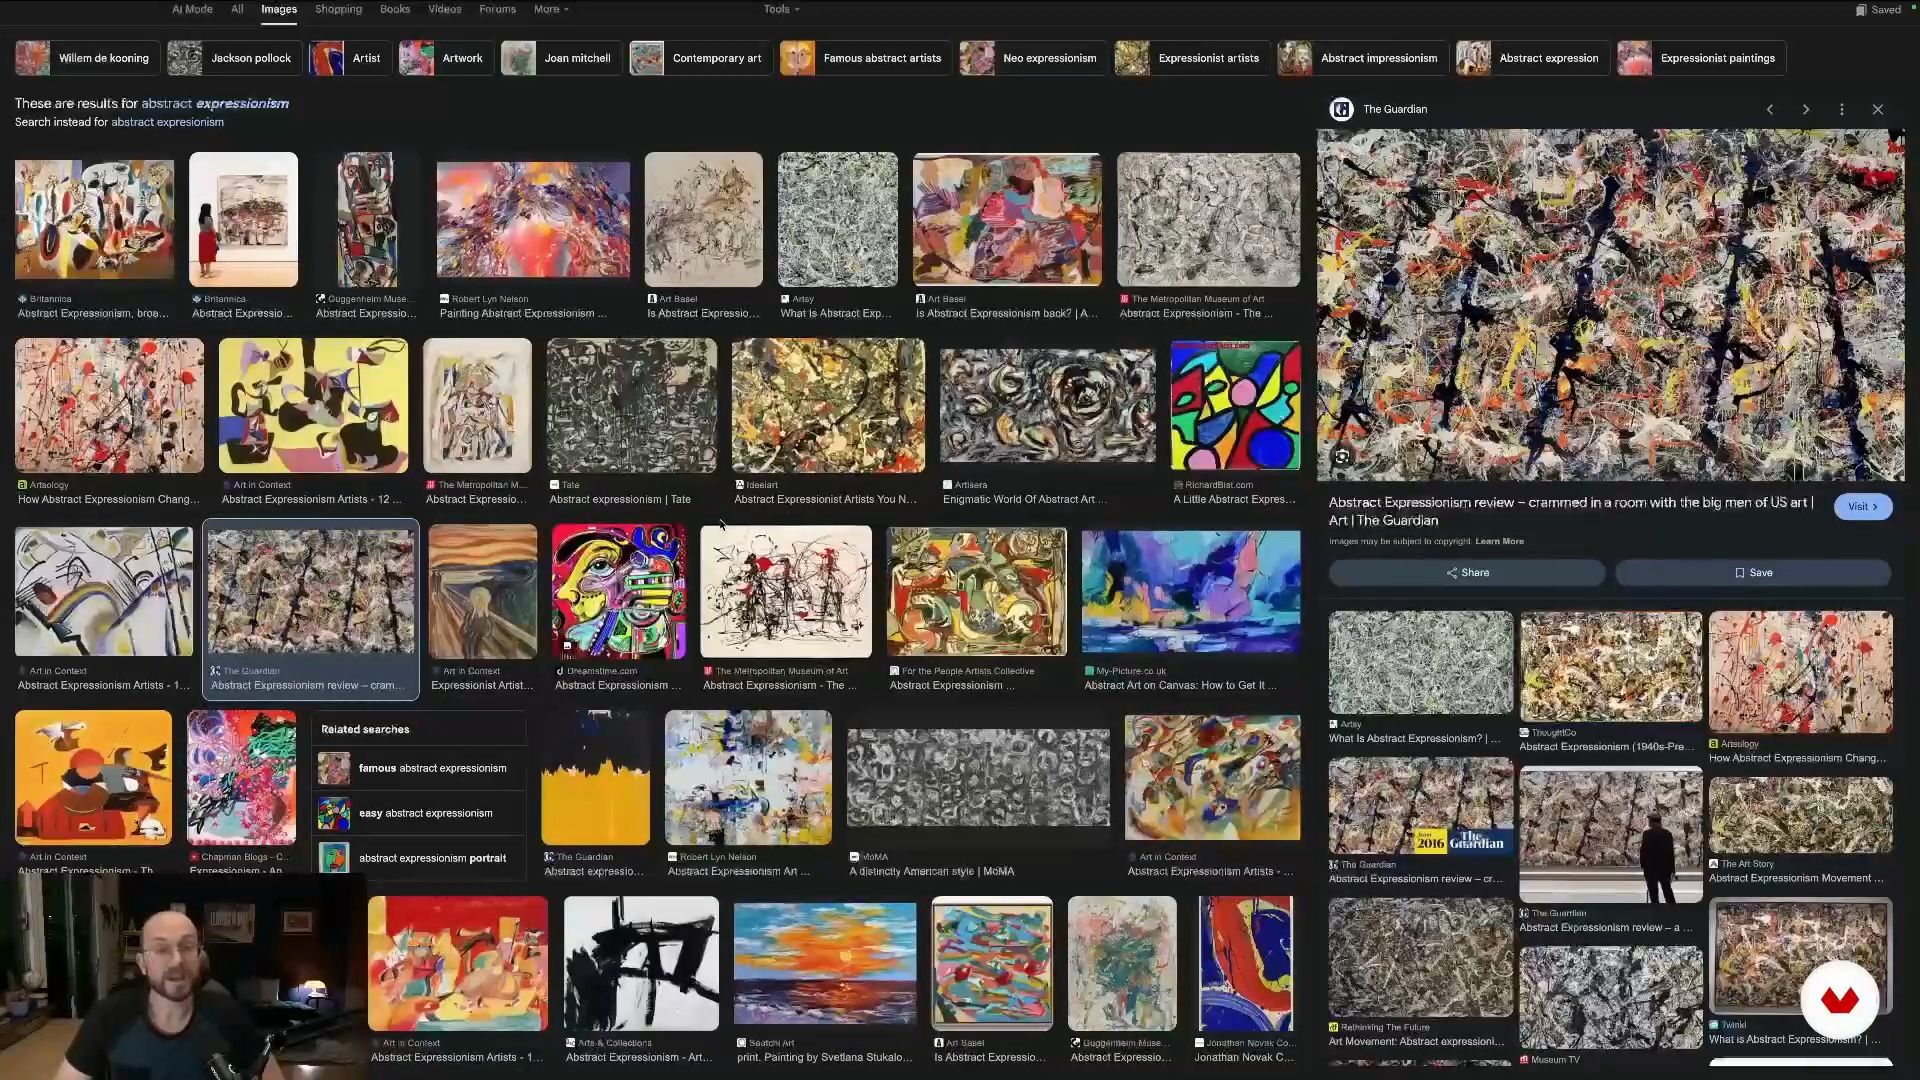Close the image preview panel
The width and height of the screenshot is (1920, 1080).
click(1878, 110)
